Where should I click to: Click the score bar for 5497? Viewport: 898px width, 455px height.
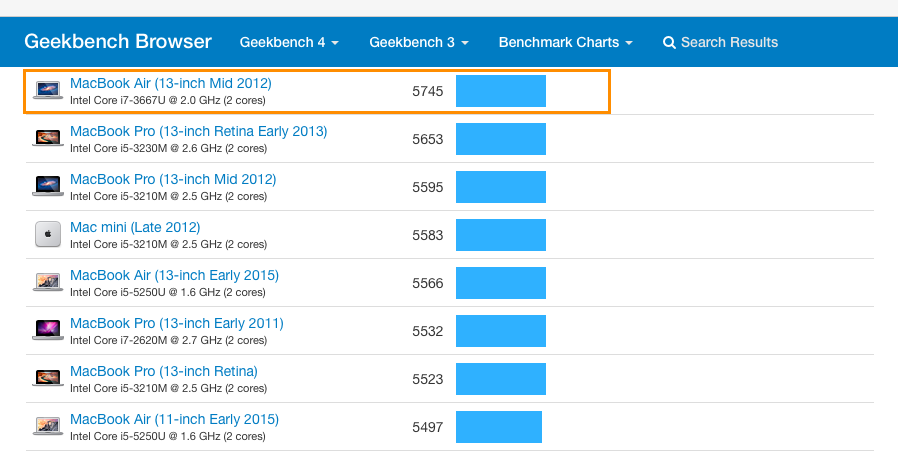[x=499, y=427]
